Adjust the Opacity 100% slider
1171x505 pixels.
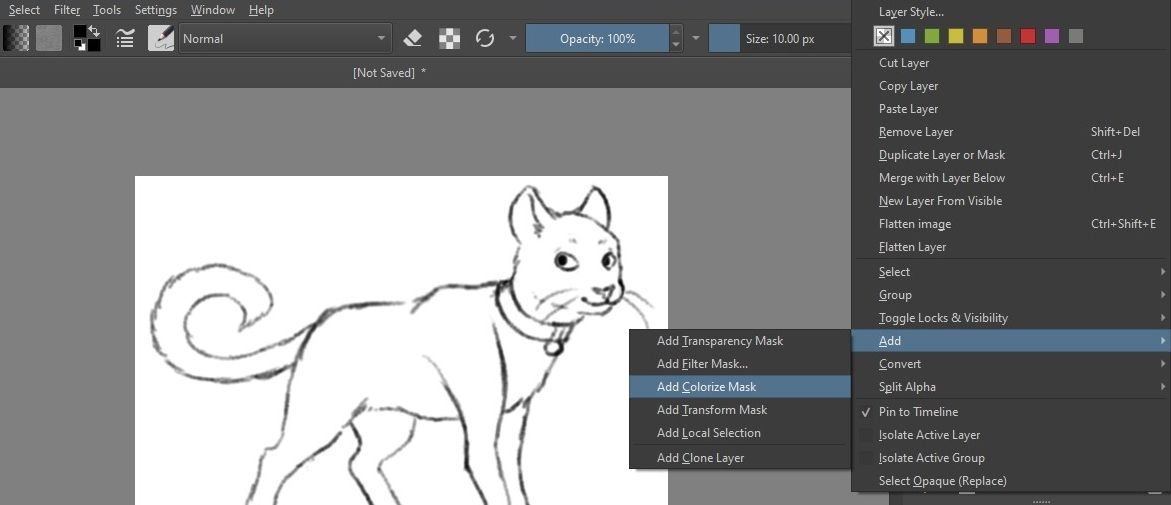597,38
